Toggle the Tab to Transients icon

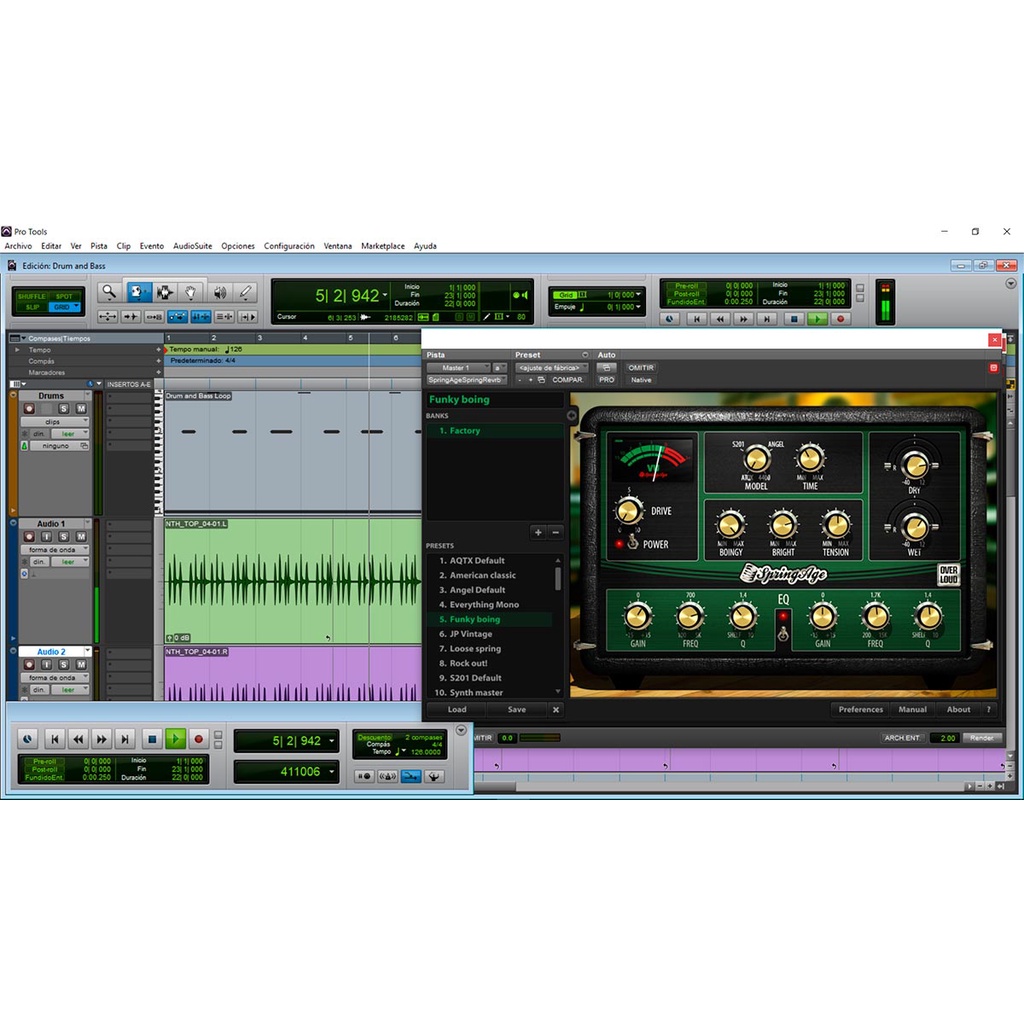coord(131,317)
